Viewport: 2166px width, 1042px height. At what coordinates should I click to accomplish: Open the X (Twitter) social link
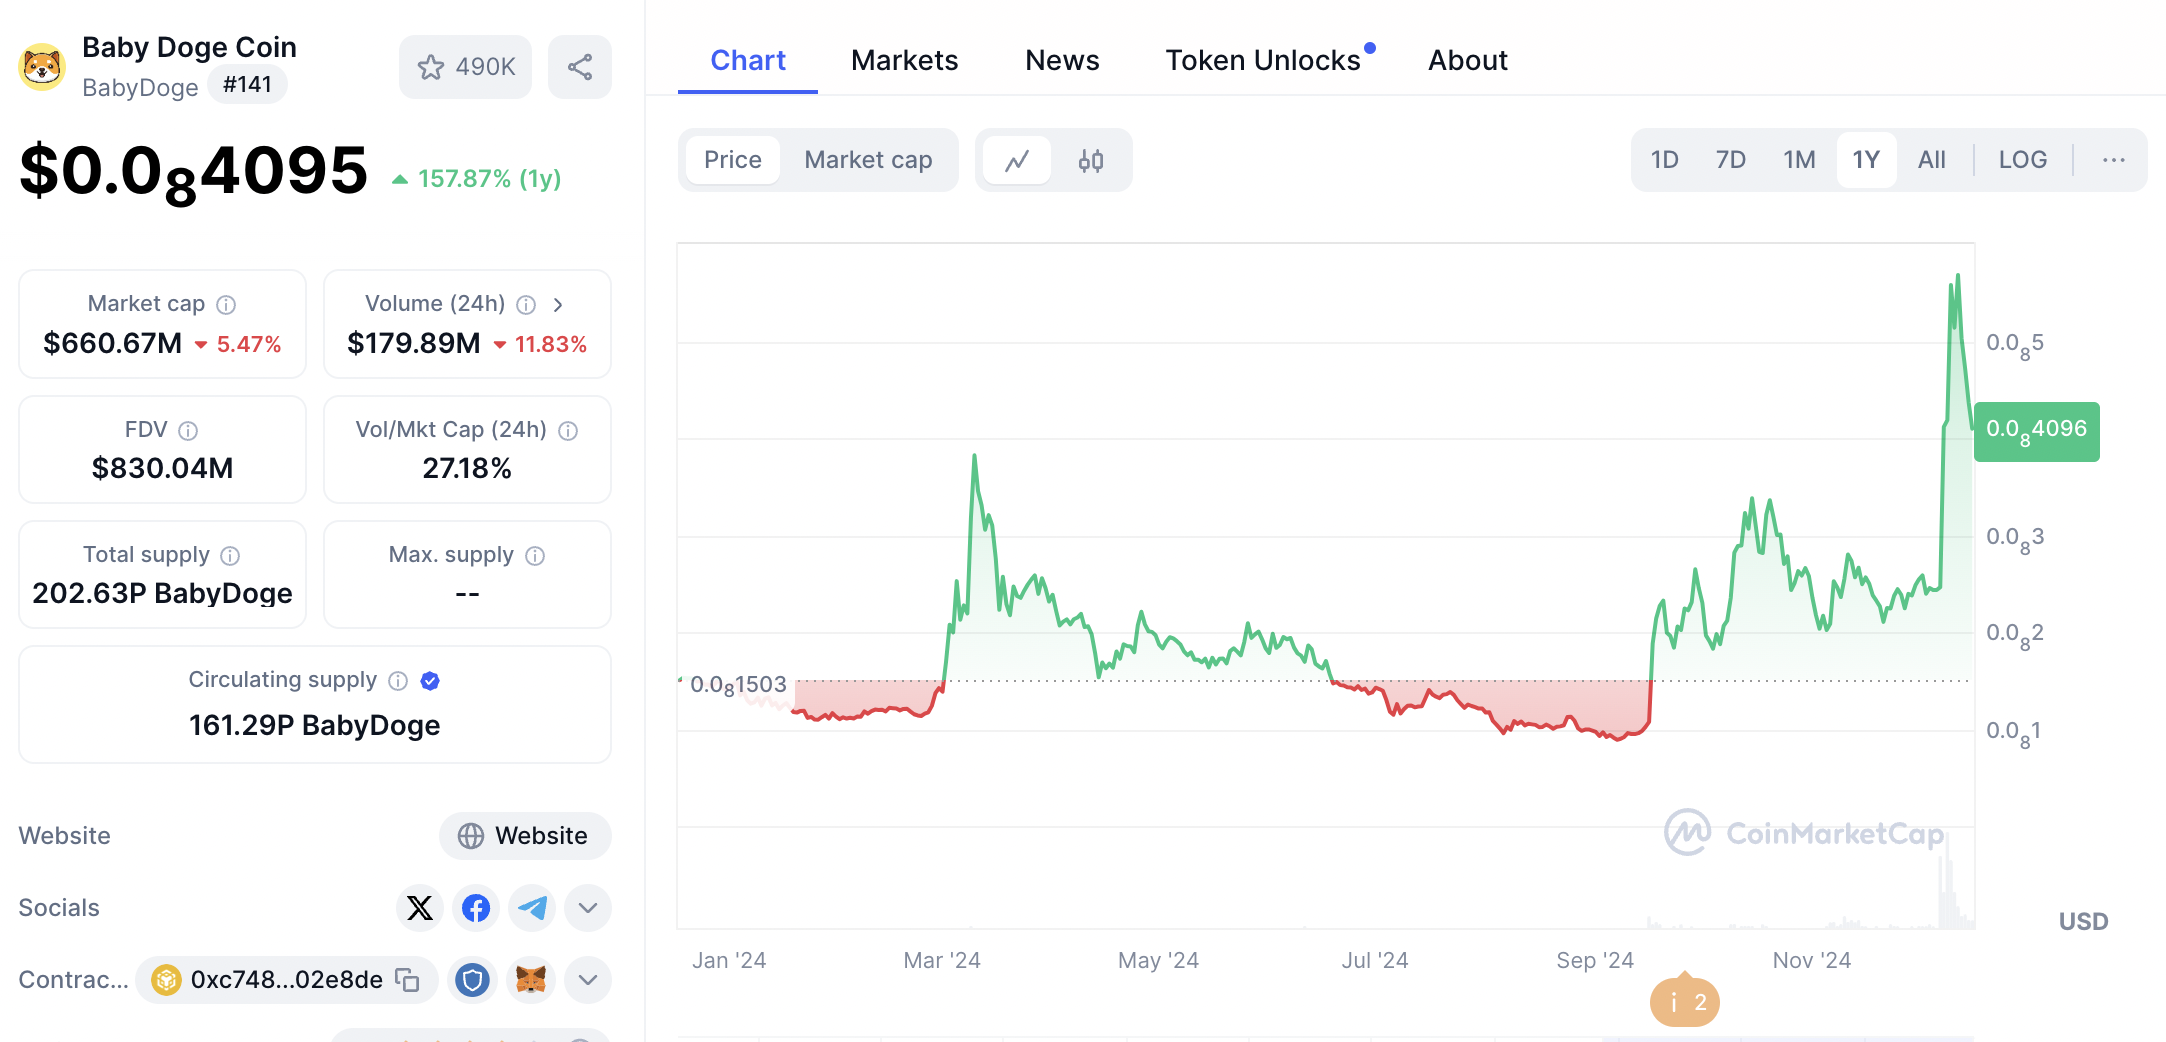tap(420, 908)
